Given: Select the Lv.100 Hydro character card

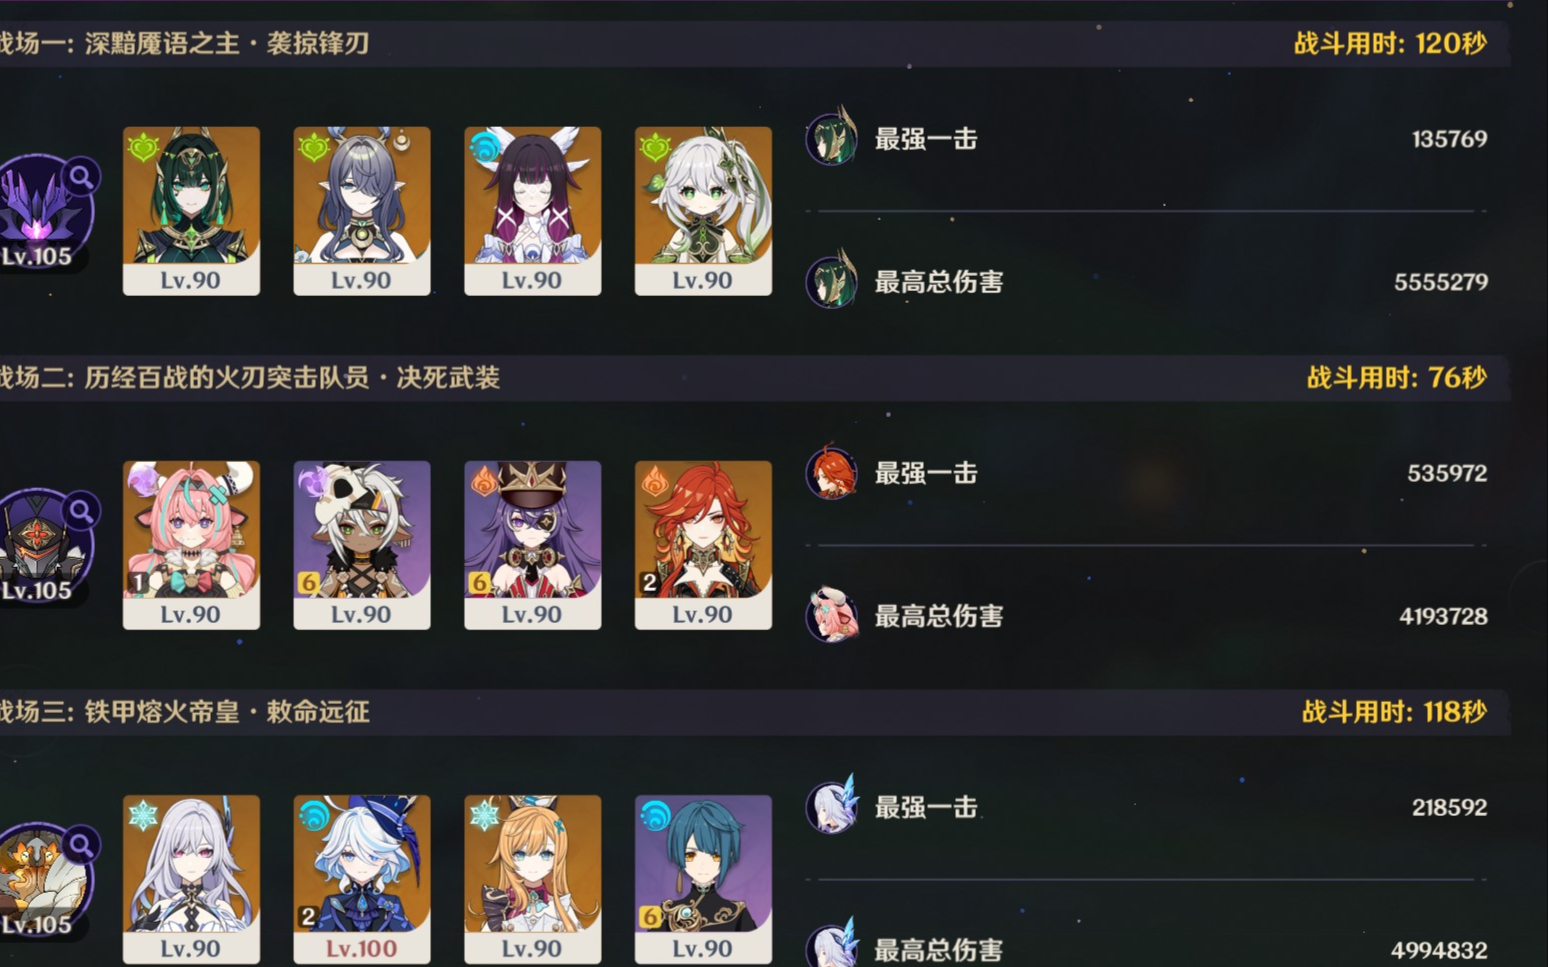Looking at the screenshot, I should pyautogui.click(x=362, y=879).
